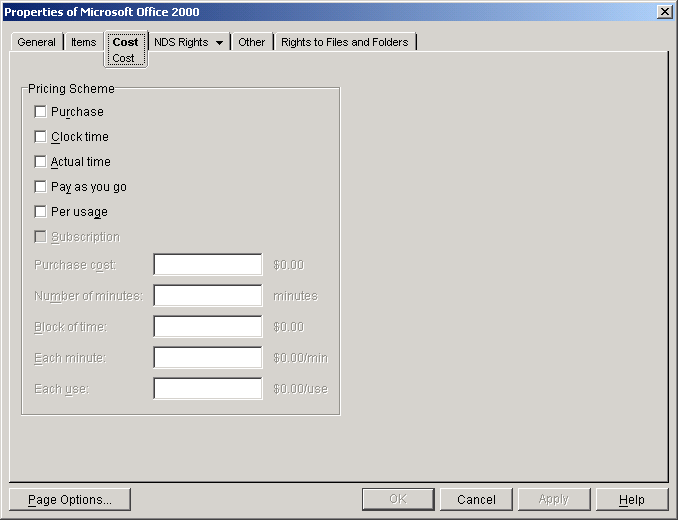
Task: Close the Properties window with X
Action: 664,12
